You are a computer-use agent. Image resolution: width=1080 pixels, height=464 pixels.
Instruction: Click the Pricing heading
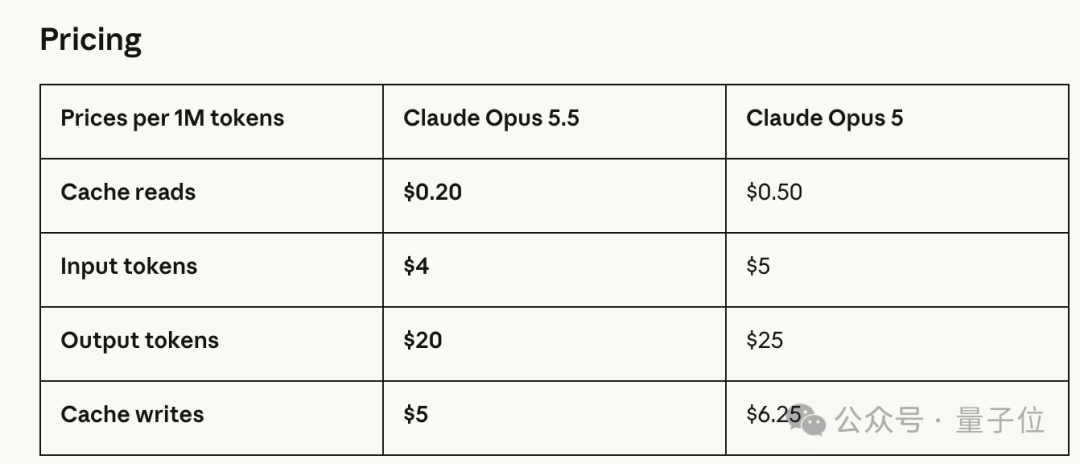pos(91,41)
